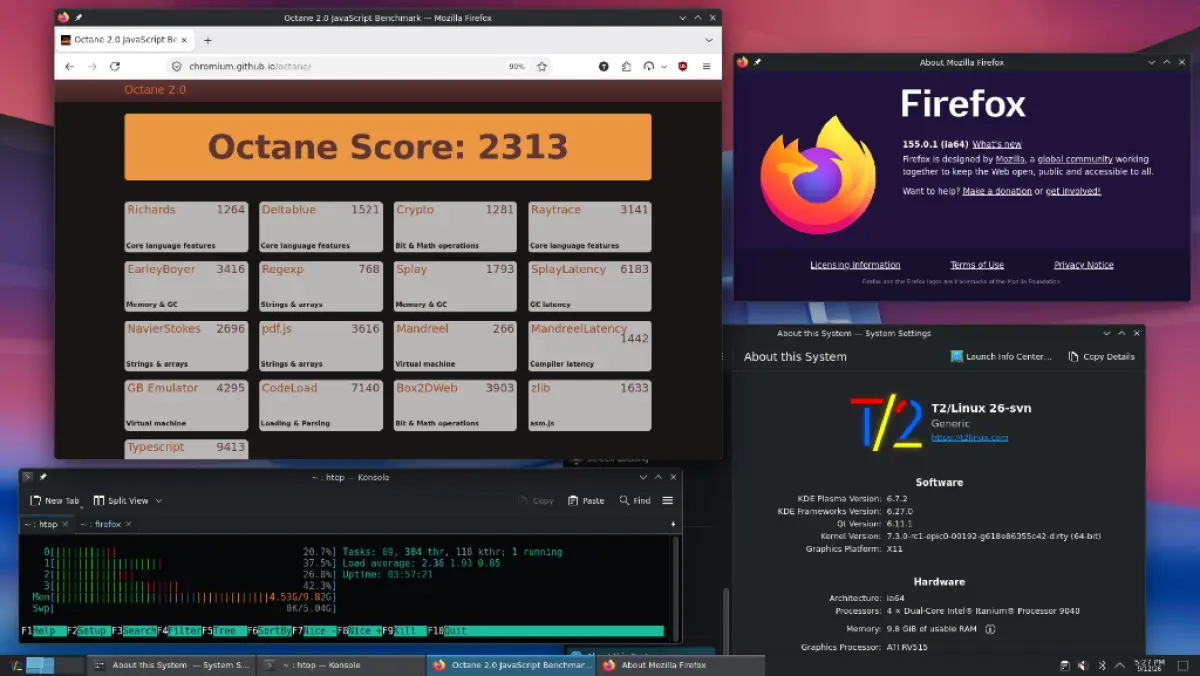Open the Konsole hamburger menu
This screenshot has height=676, width=1200.
tap(668, 501)
